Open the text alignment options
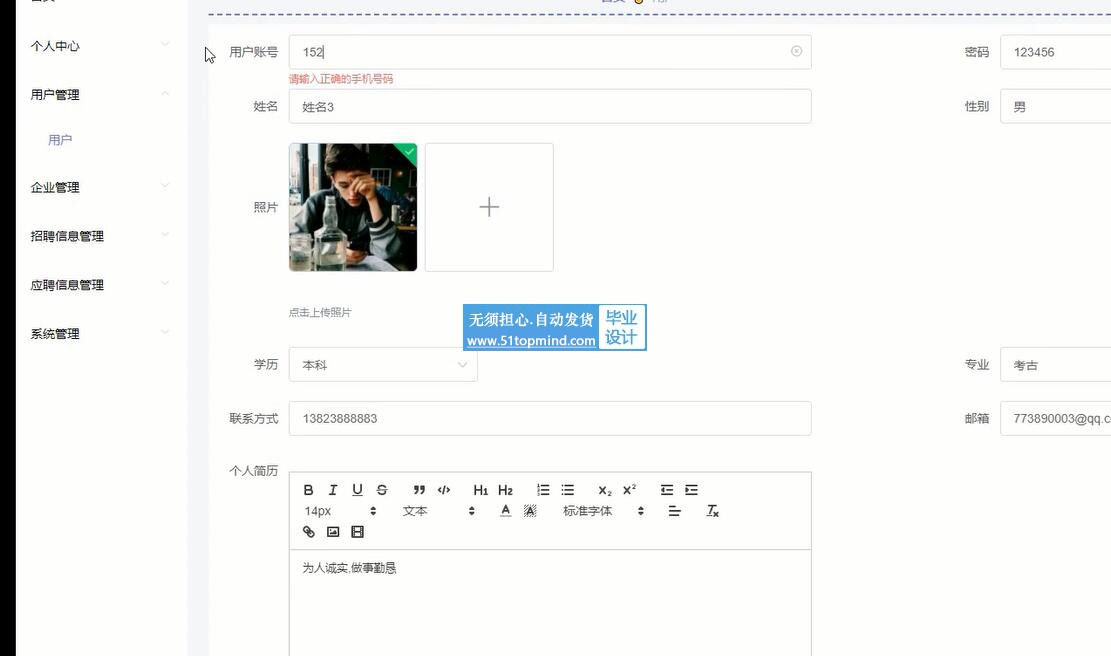1111x656 pixels. click(675, 511)
